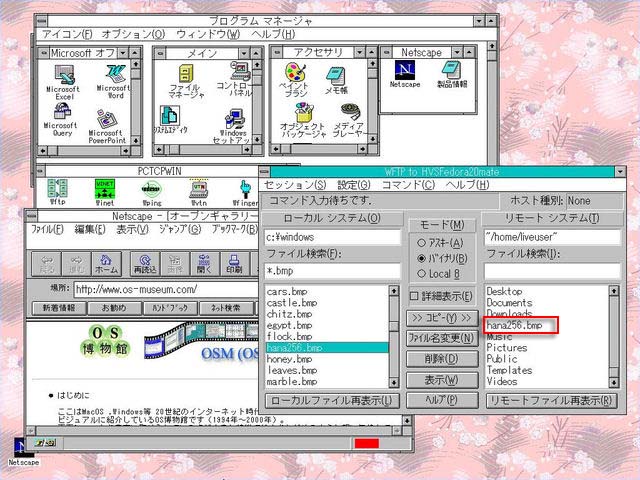Click the ファイル名変更(N) rename button
This screenshot has width=640, height=480.
[x=442, y=338]
